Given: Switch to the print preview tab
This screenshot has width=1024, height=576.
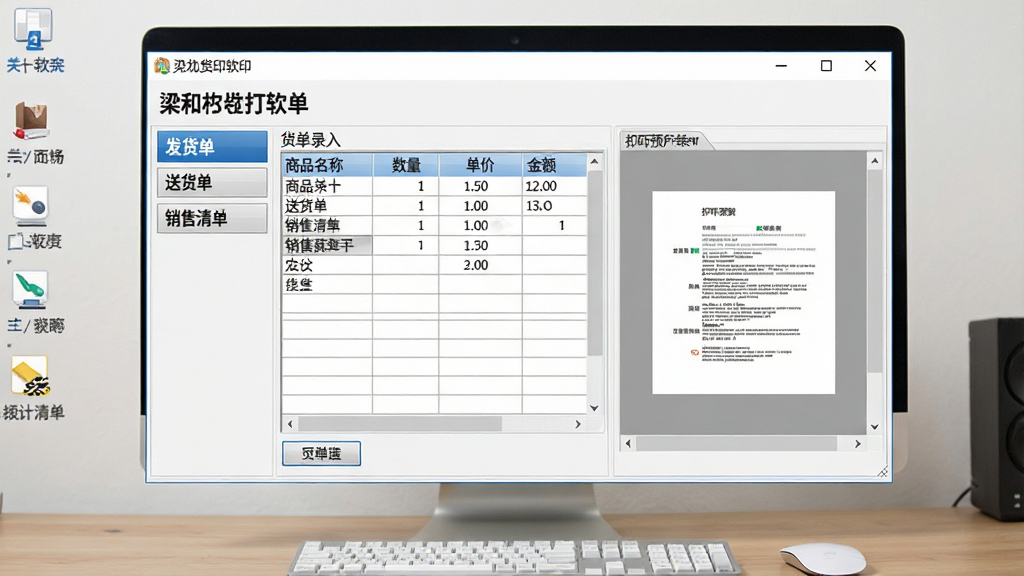Looking at the screenshot, I should pyautogui.click(x=662, y=140).
